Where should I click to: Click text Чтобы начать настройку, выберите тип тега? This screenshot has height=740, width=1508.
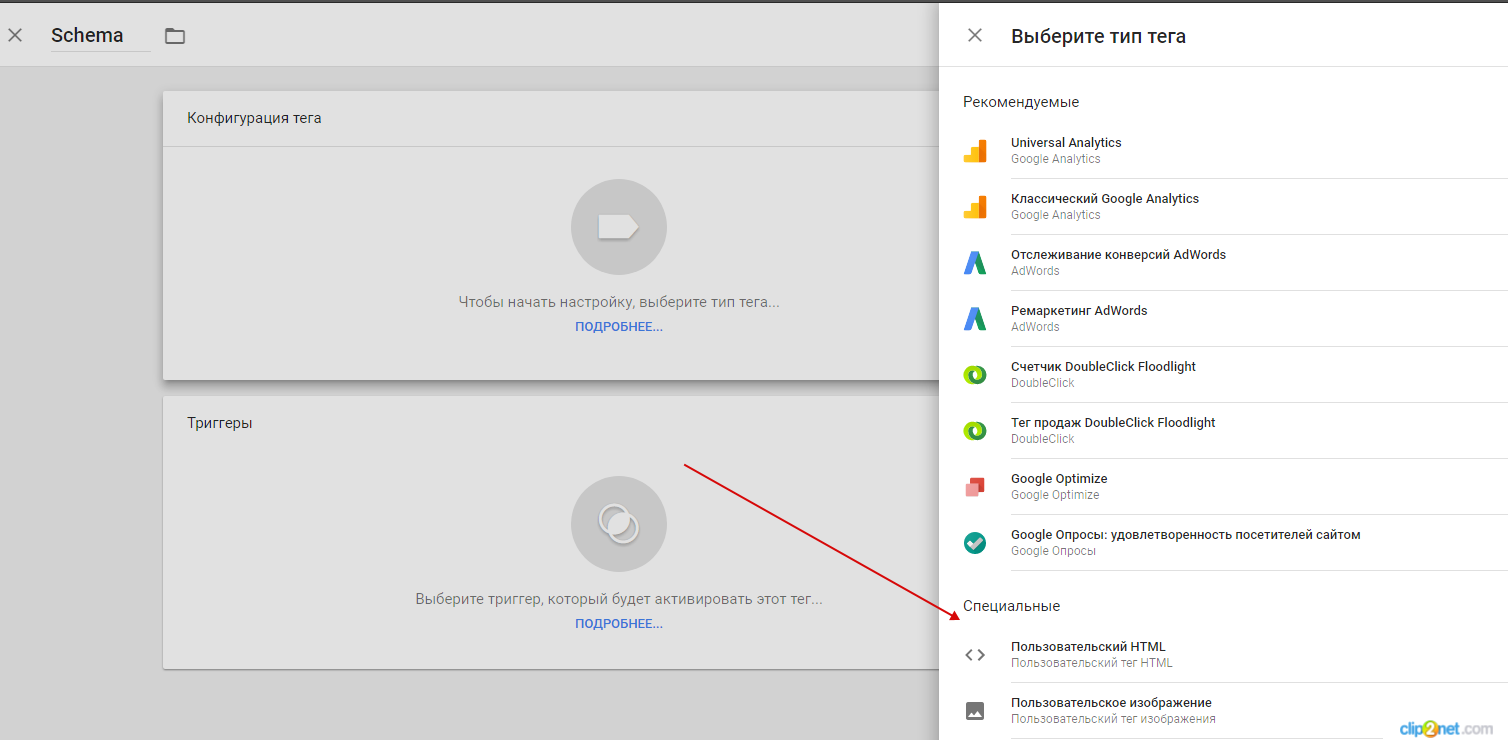point(619,302)
